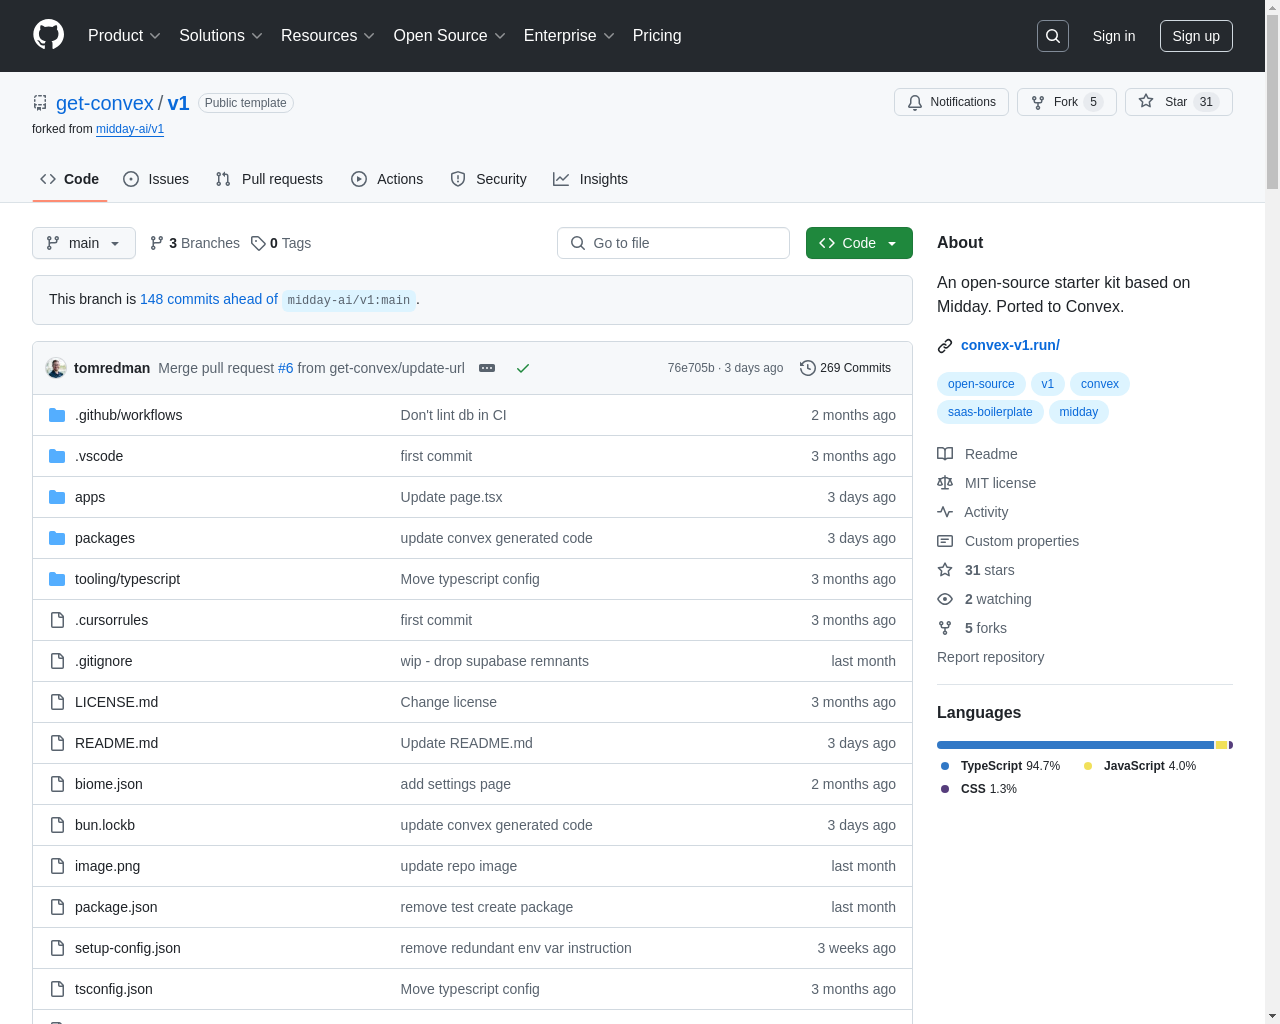
Task: Open the main branch selector dropdown
Action: click(x=84, y=243)
